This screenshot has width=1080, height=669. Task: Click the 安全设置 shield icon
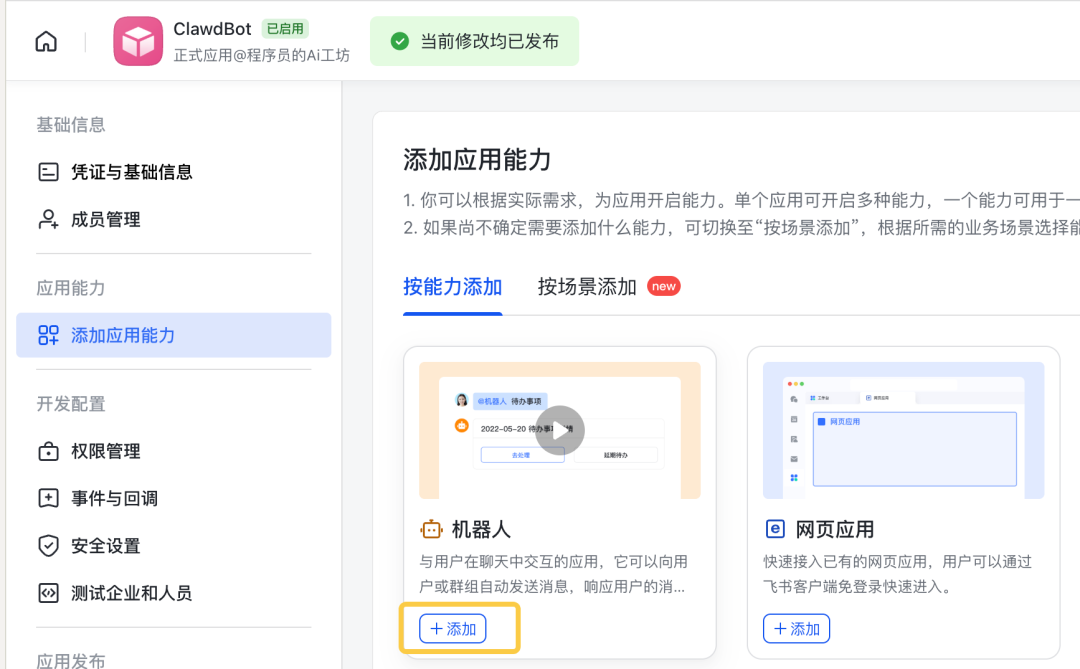(48, 546)
